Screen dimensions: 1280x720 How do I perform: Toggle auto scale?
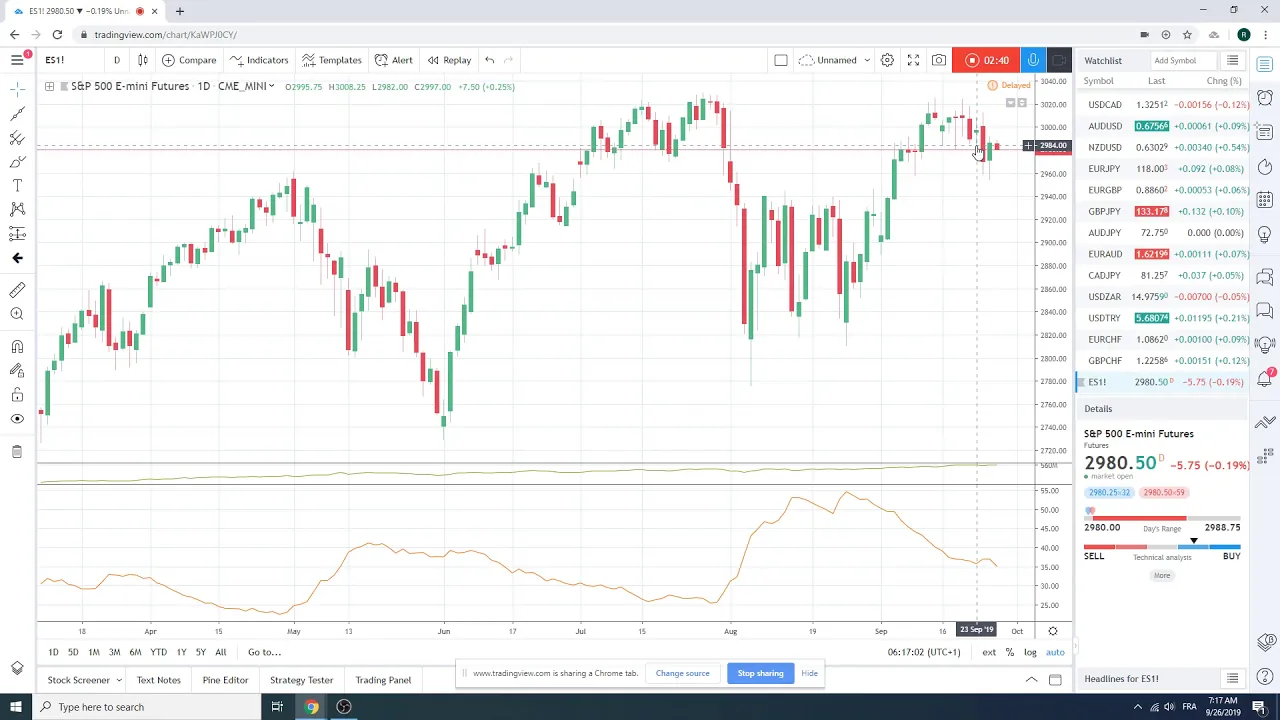[1055, 653]
